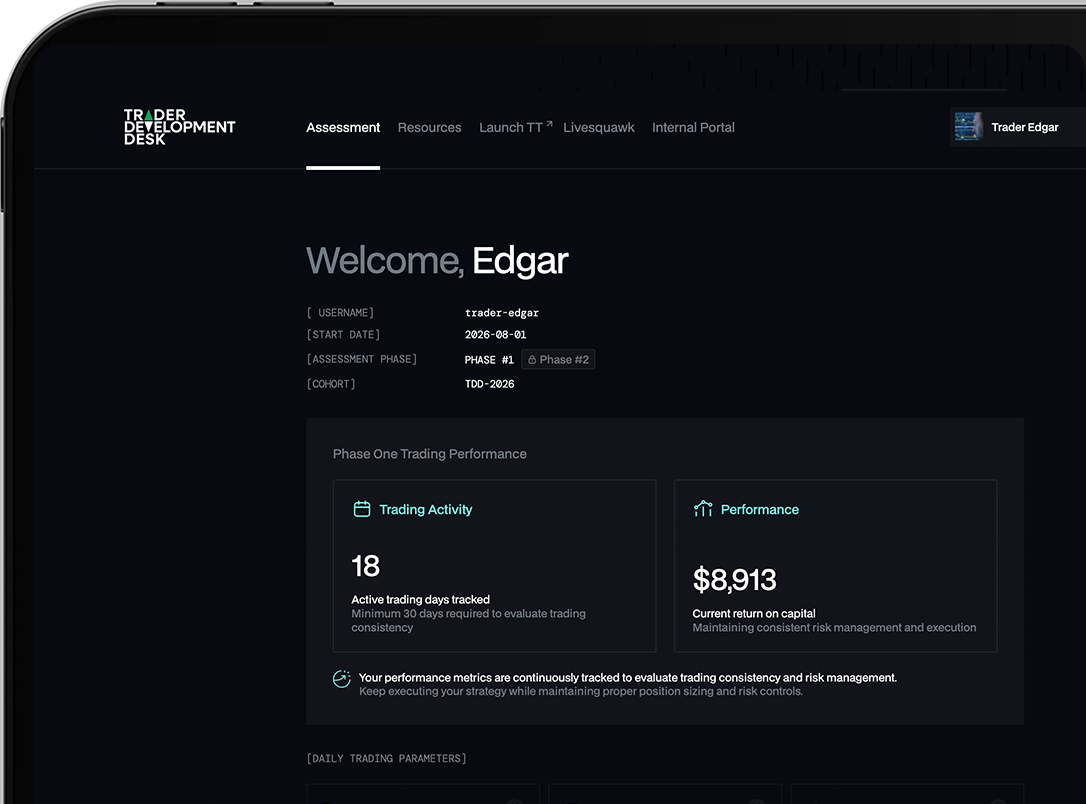Click the 2026-08-01 start date value
The width and height of the screenshot is (1086, 804).
(x=495, y=334)
